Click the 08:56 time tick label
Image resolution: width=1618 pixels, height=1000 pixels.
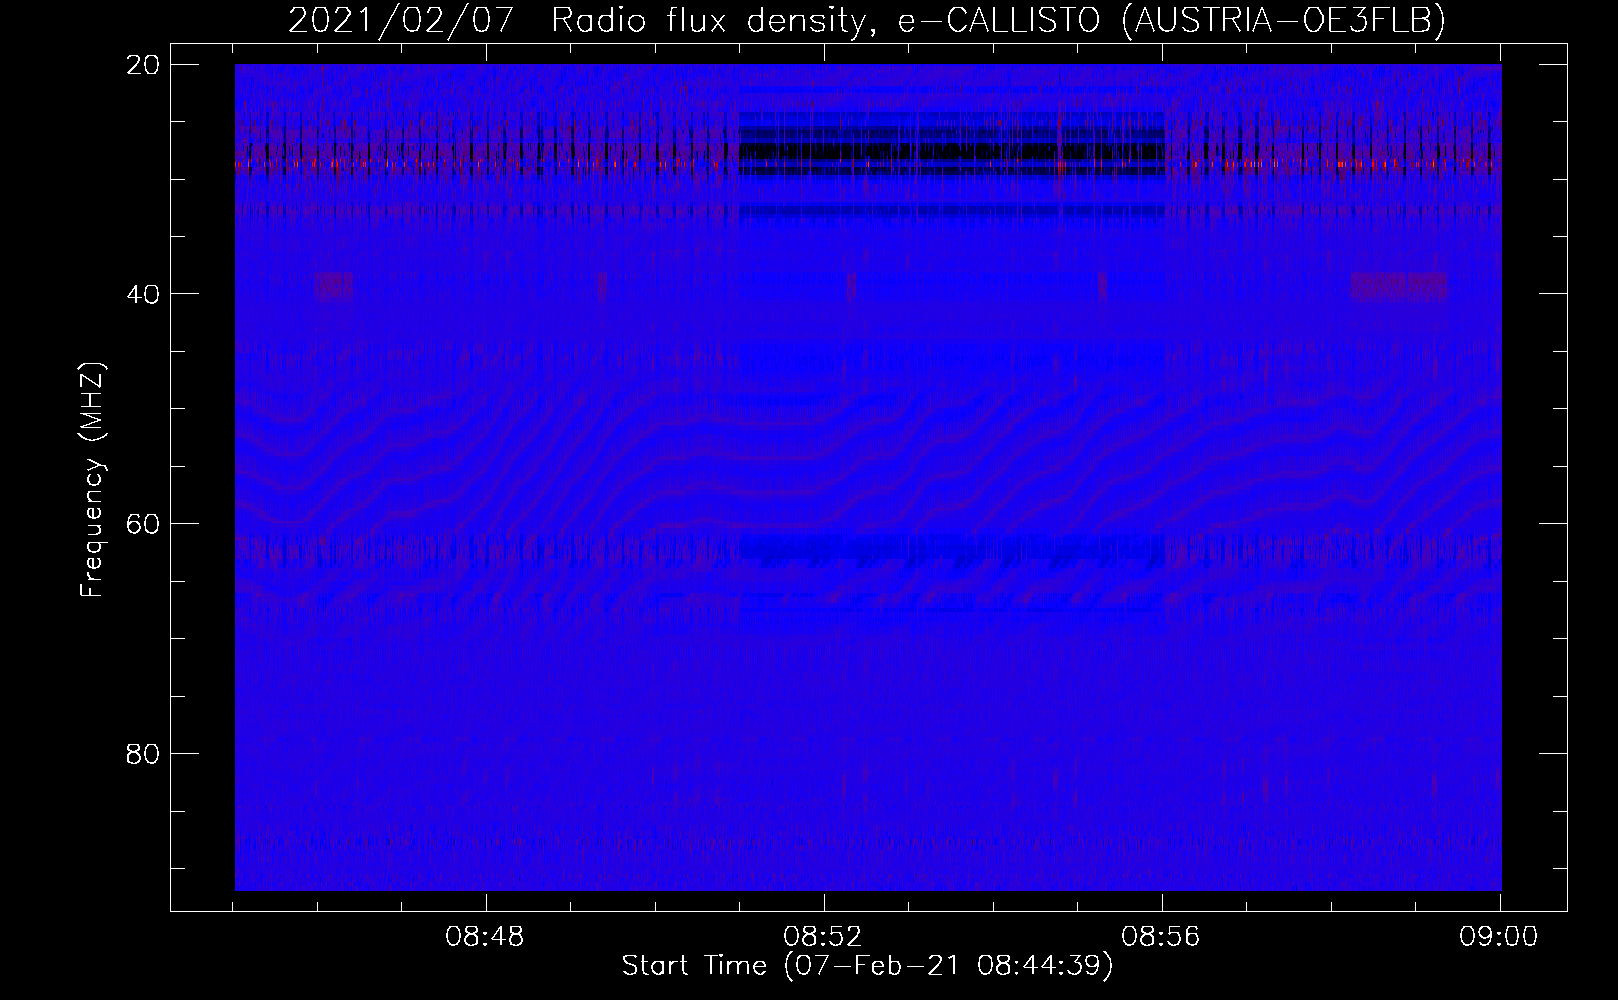[1162, 937]
